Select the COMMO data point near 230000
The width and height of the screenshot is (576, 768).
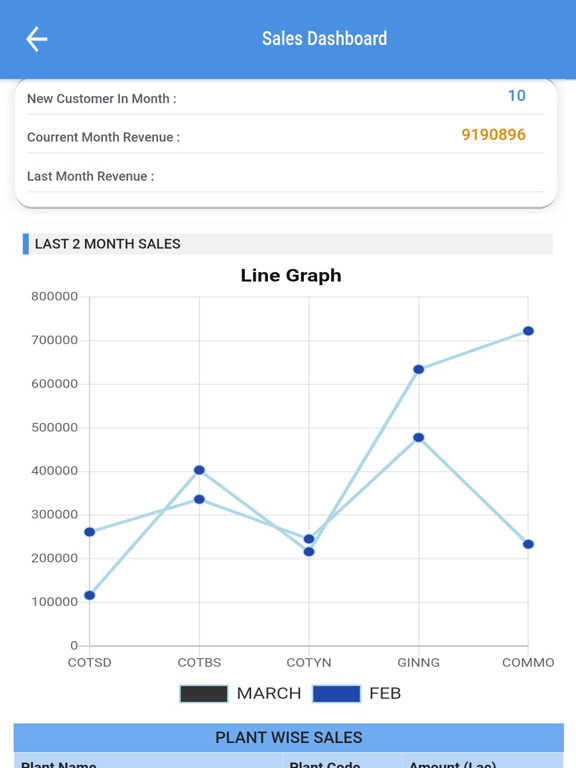click(528, 544)
